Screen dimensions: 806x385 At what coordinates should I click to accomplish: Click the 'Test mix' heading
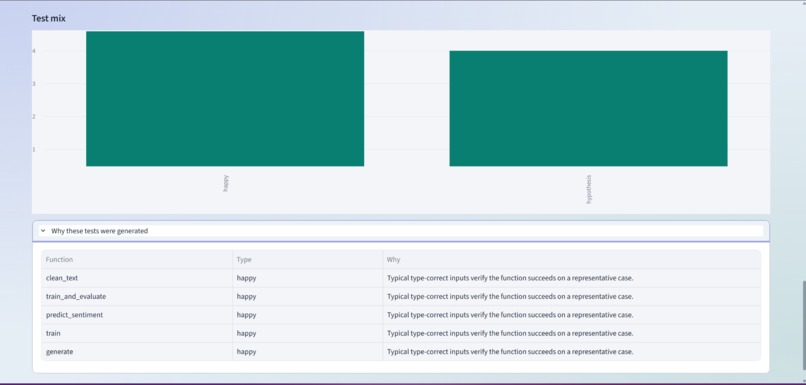pos(49,18)
